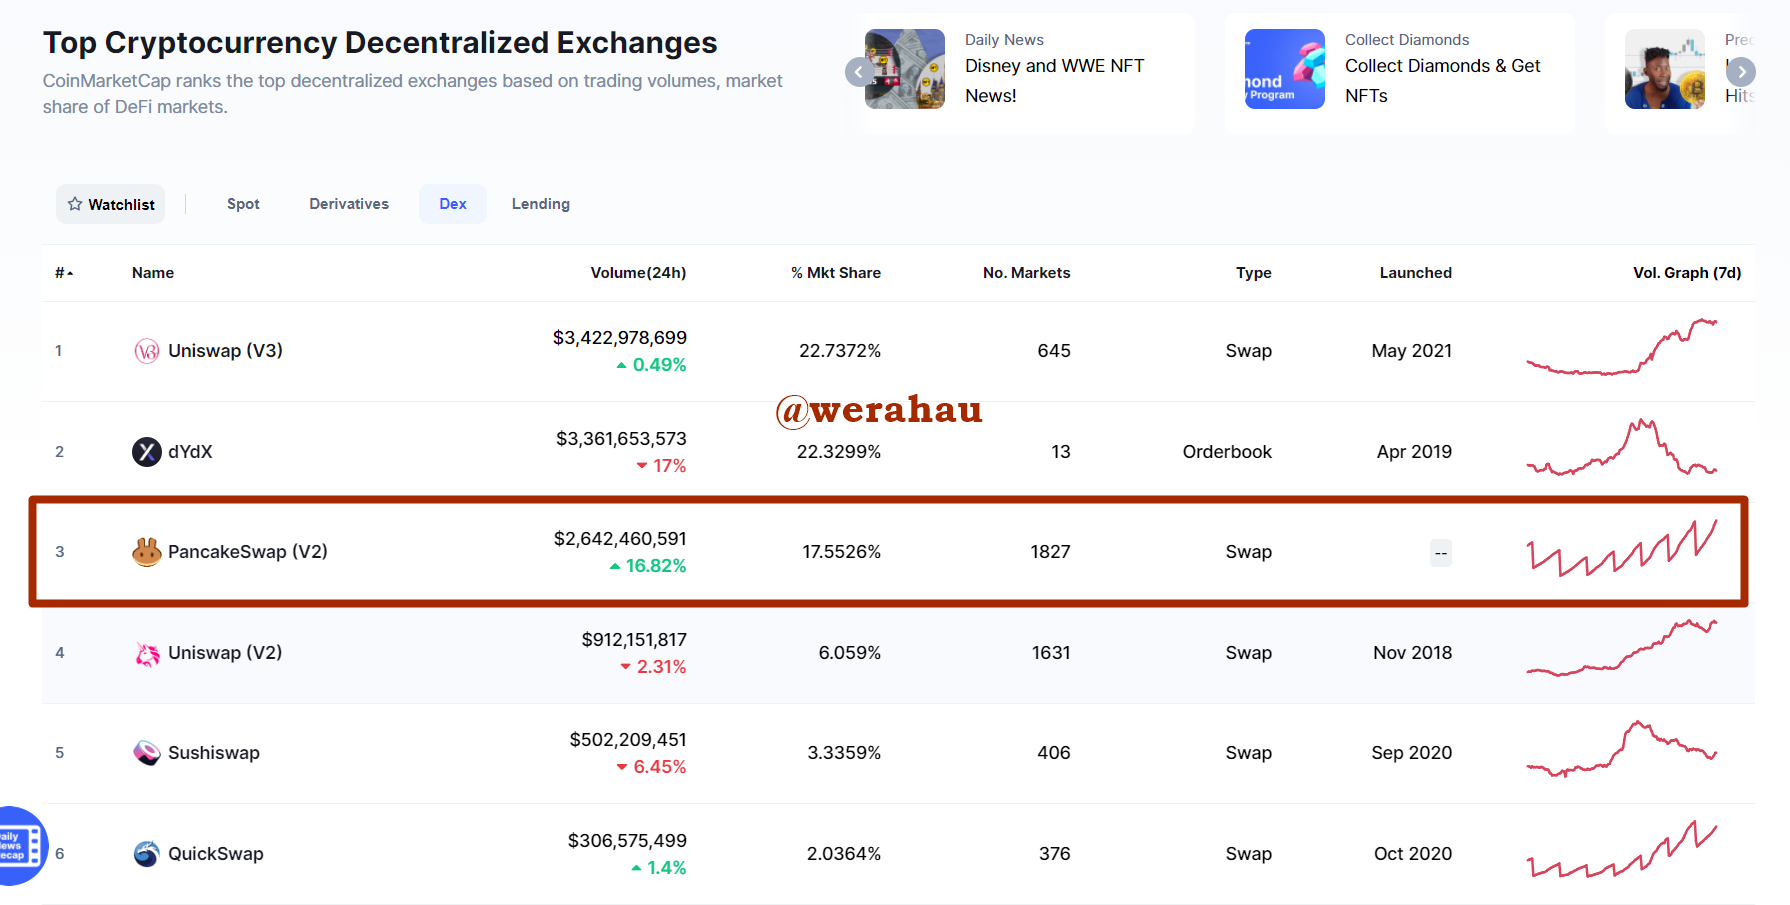The width and height of the screenshot is (1790, 905).
Task: Sort table by rank number column
Action: pyautogui.click(x=64, y=273)
